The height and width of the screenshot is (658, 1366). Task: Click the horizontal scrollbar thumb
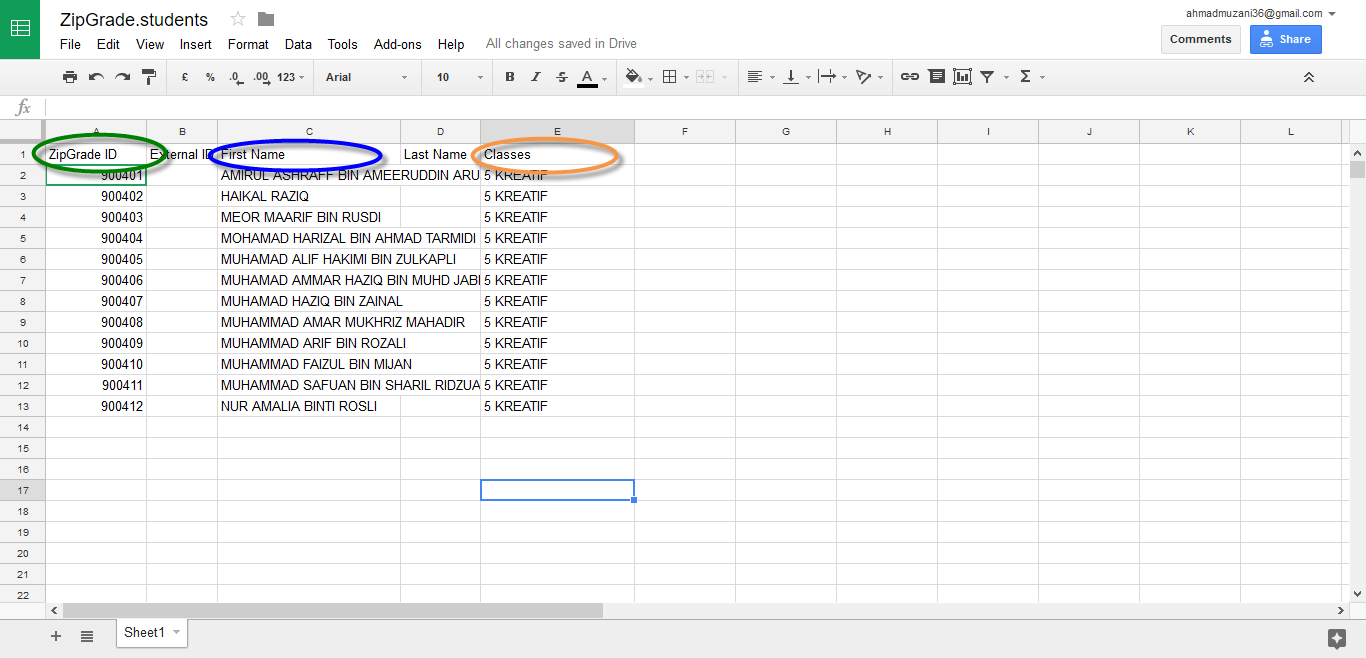click(x=333, y=610)
